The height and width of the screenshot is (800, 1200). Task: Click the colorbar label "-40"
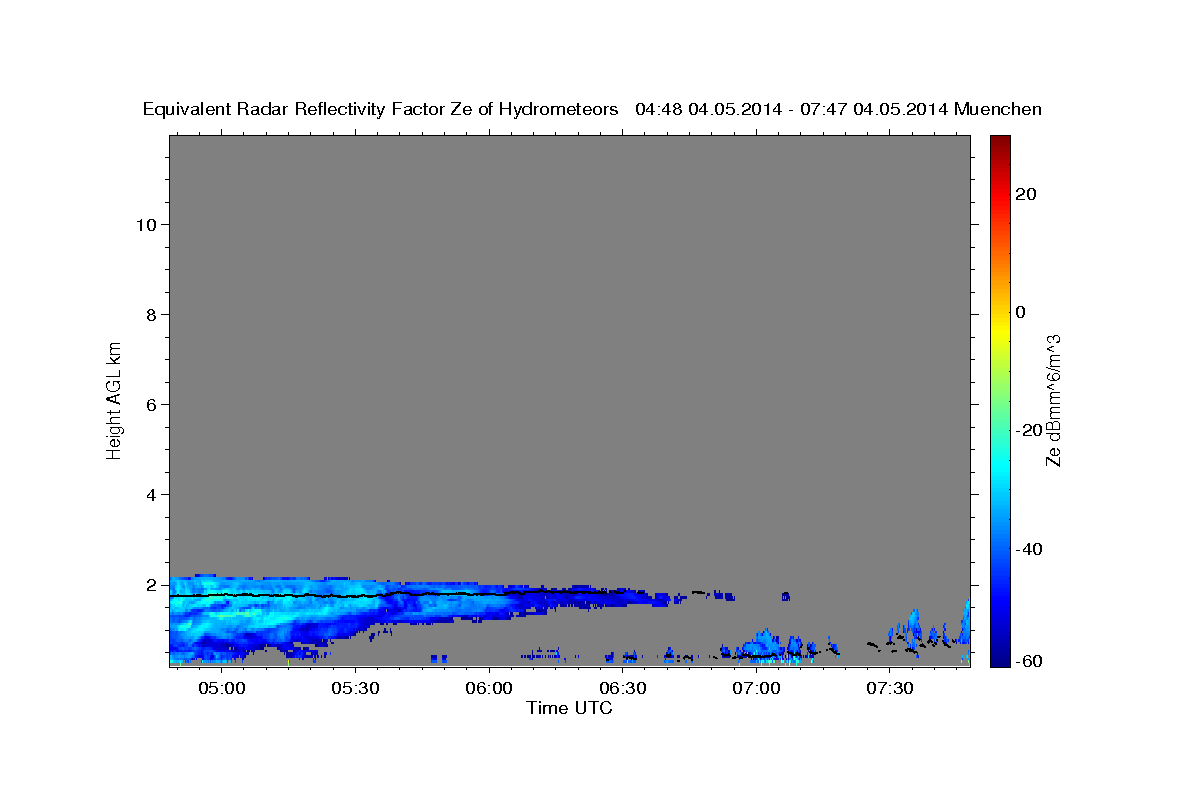[1028, 549]
